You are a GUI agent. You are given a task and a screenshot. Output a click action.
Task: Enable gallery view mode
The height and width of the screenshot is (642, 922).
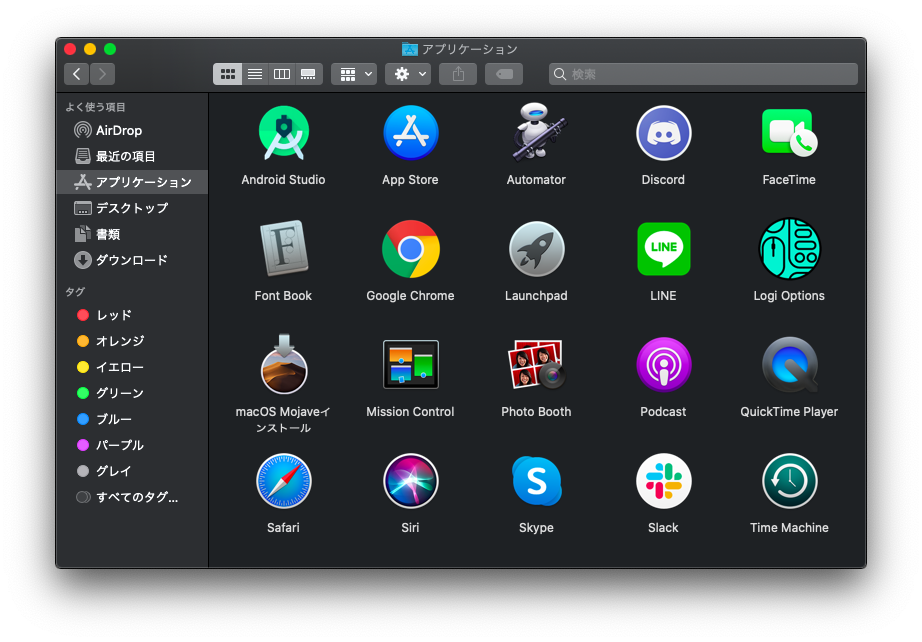point(307,73)
